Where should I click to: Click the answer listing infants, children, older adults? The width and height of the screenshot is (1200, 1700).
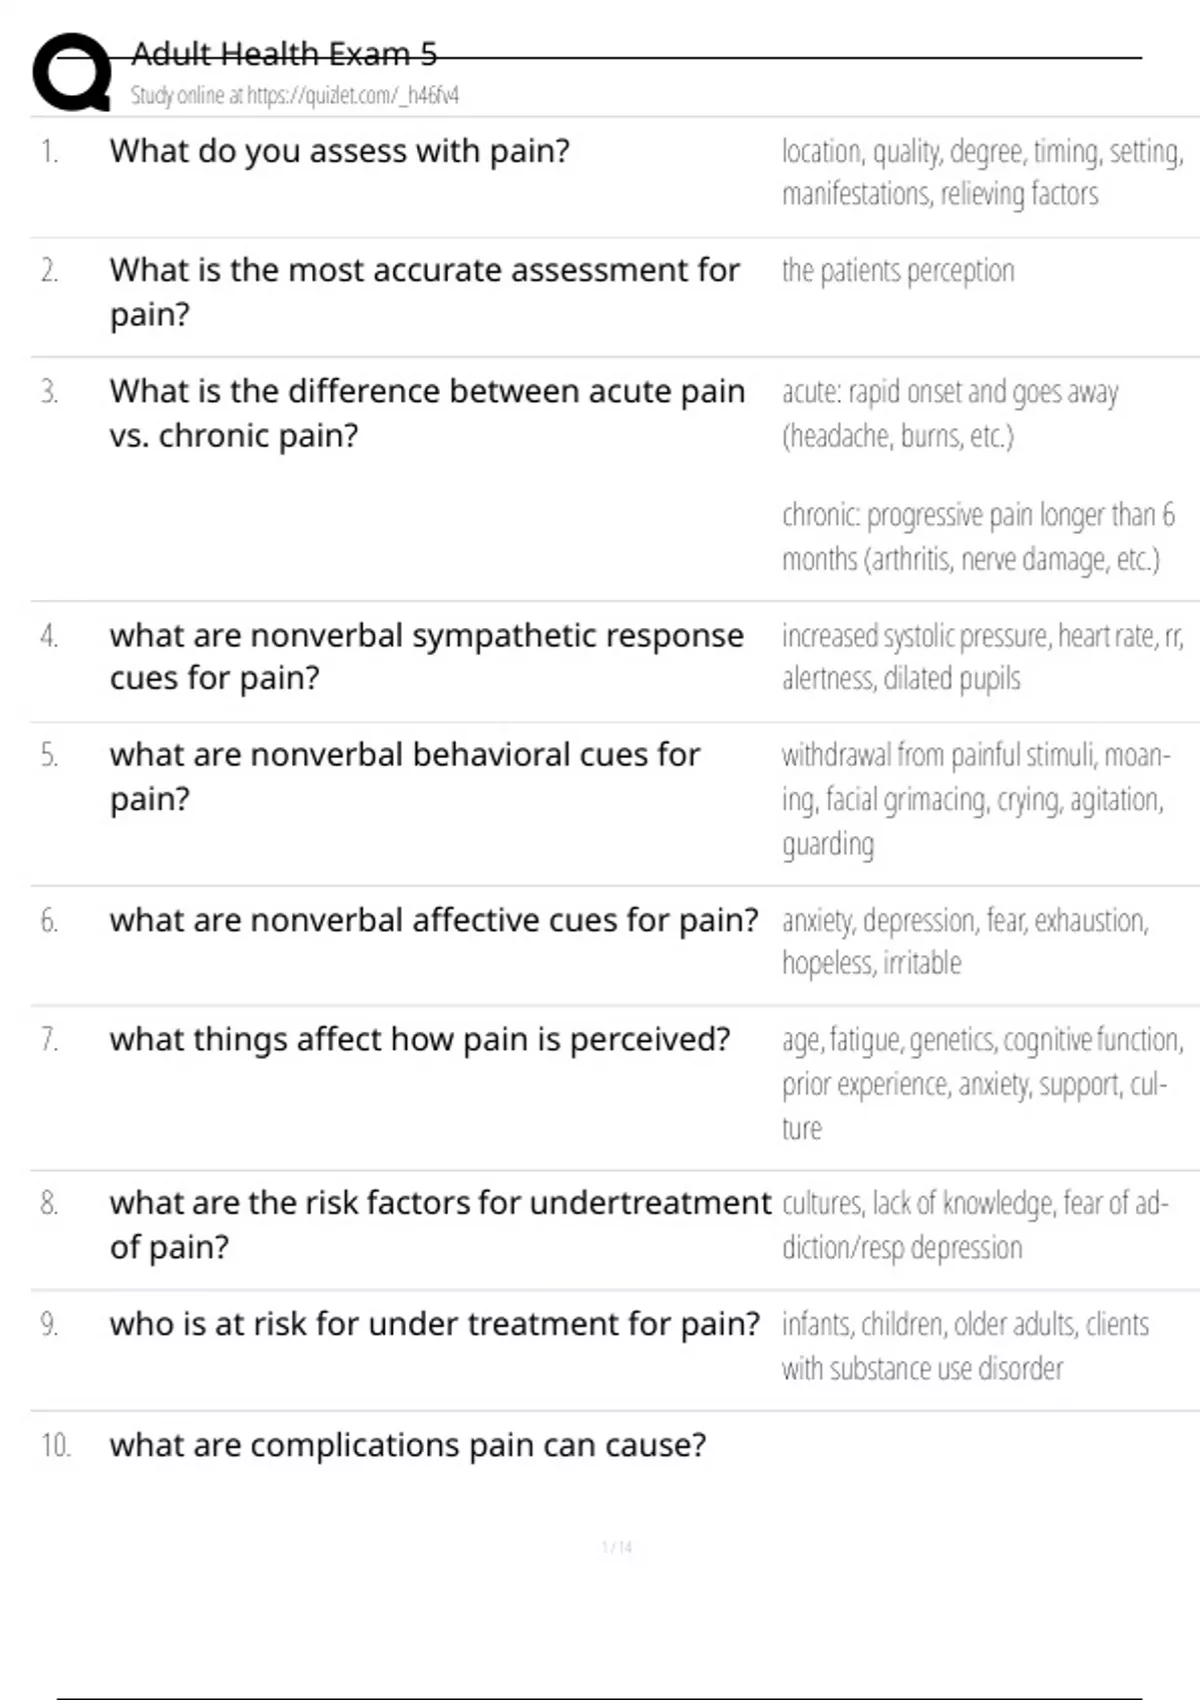(965, 1346)
